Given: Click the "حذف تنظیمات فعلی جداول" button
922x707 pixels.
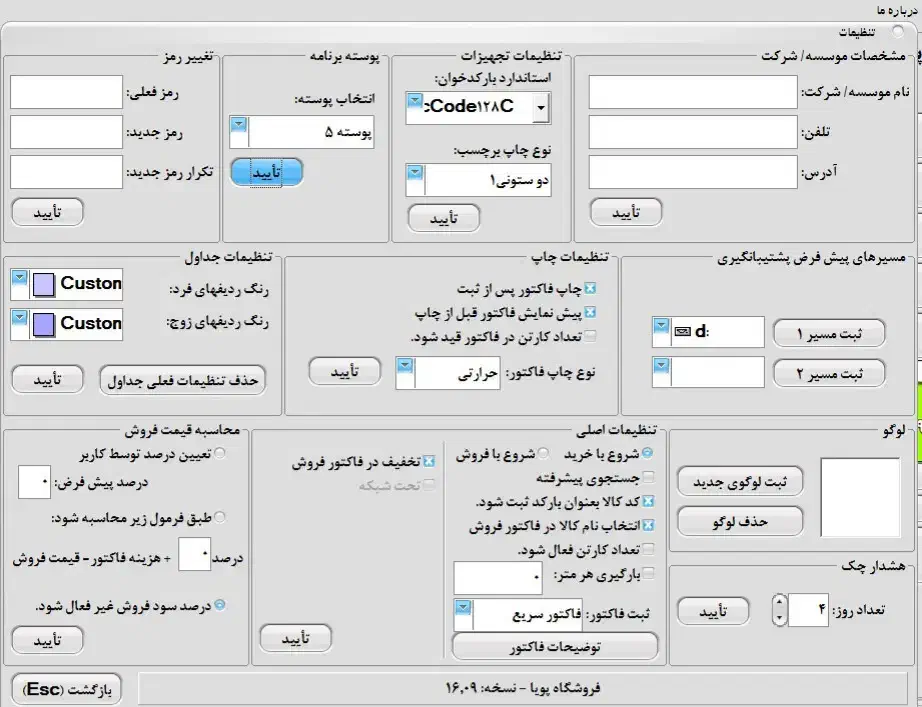Looking at the screenshot, I should [x=182, y=380].
